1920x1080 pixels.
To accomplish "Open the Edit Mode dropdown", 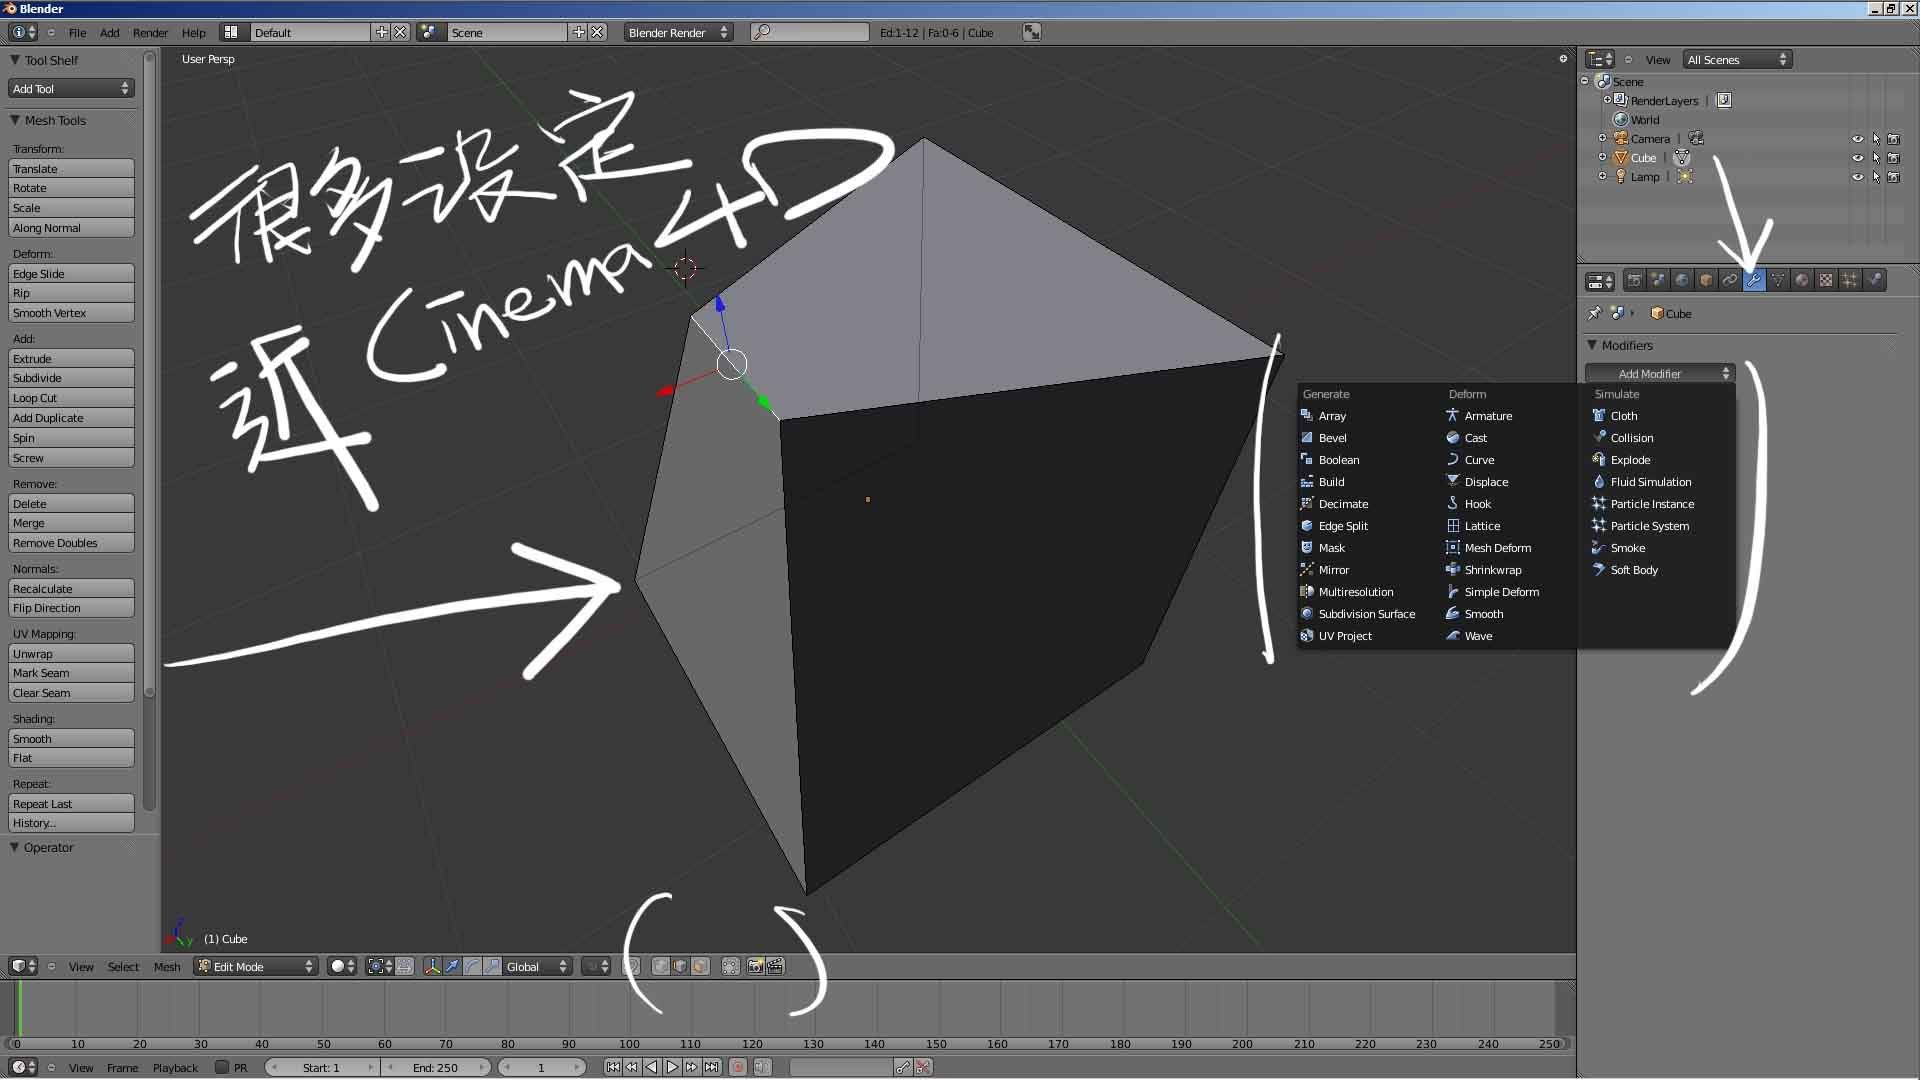I will [x=256, y=967].
